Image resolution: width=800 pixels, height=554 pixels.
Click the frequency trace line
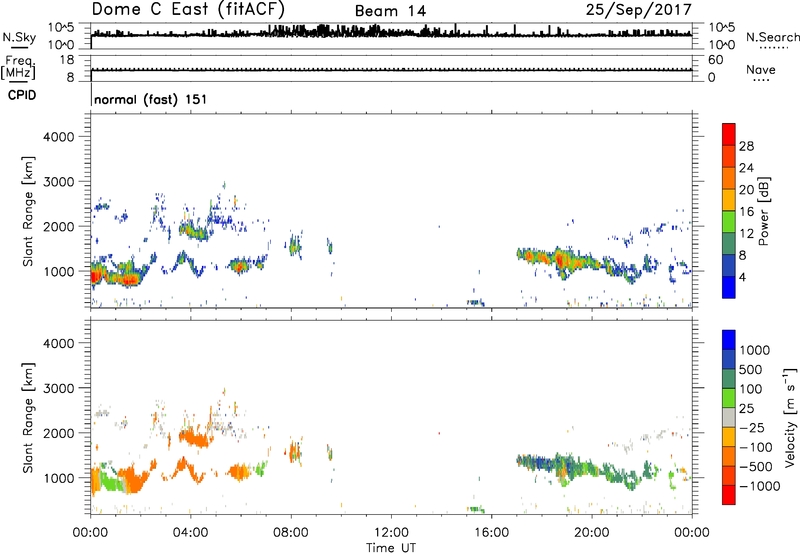pos(391,70)
